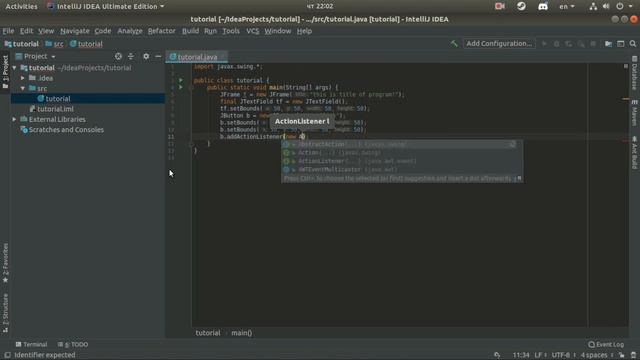Toggle the Database side tool tab
This screenshot has width=640, height=360.
[x=634, y=73]
